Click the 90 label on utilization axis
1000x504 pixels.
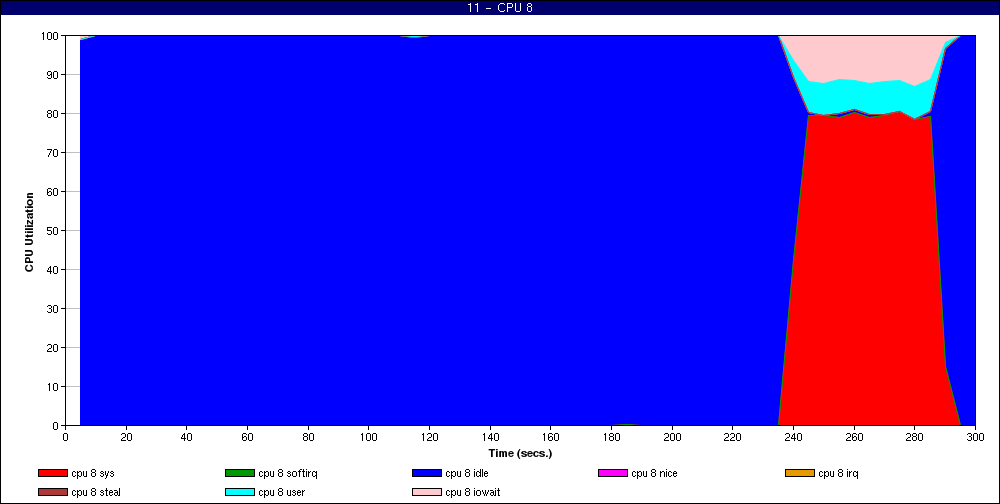53,75
